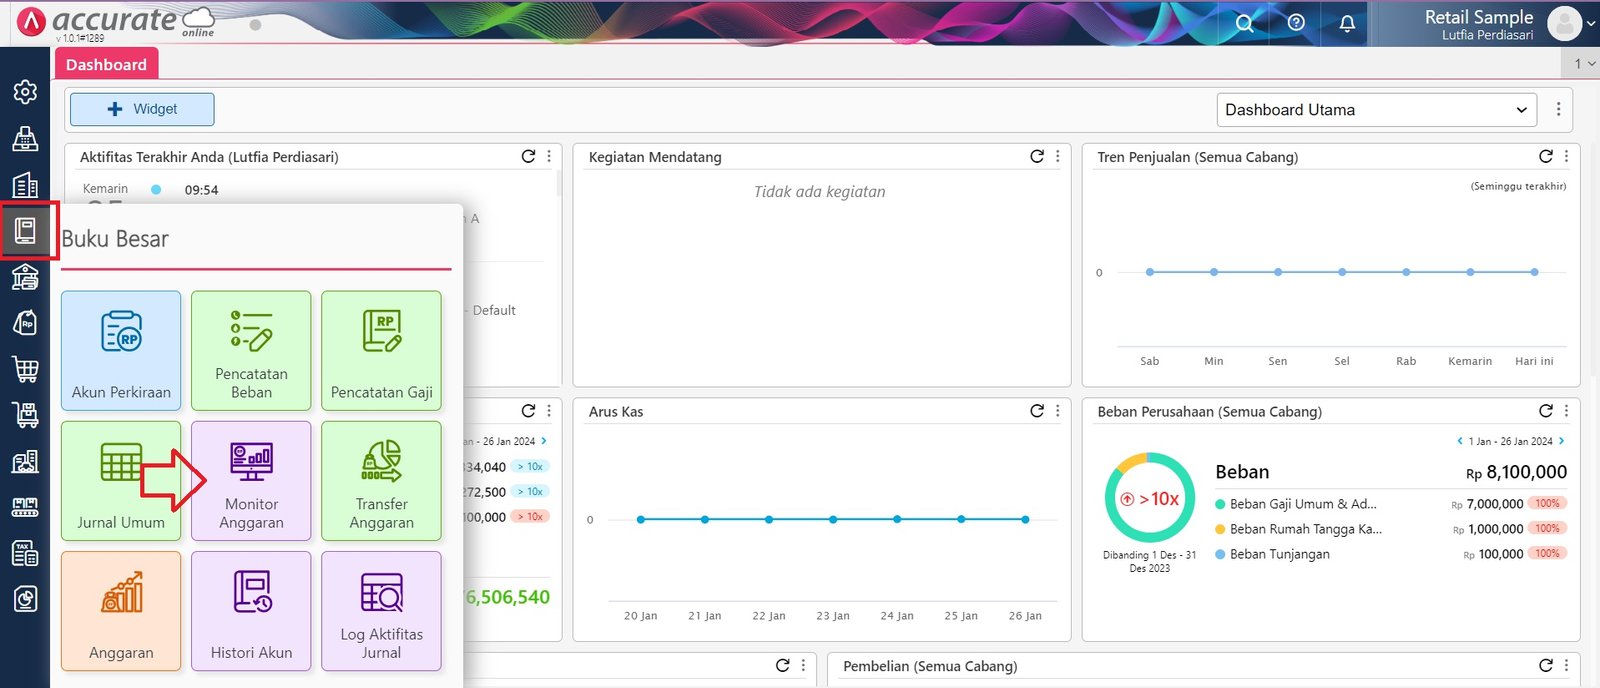
Task: Open the Akun Perkiraan menu tile
Action: pos(121,350)
